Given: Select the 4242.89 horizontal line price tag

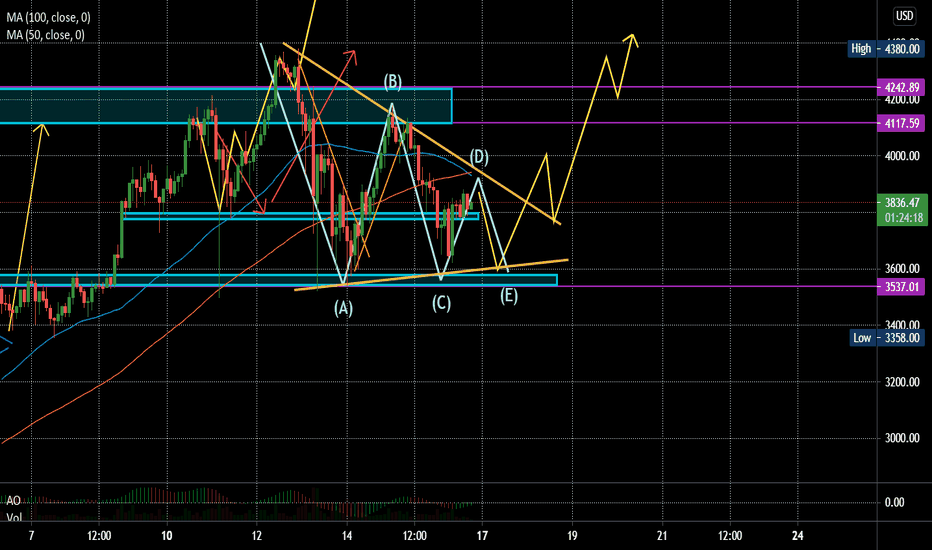Looking at the screenshot, I should pyautogui.click(x=902, y=87).
